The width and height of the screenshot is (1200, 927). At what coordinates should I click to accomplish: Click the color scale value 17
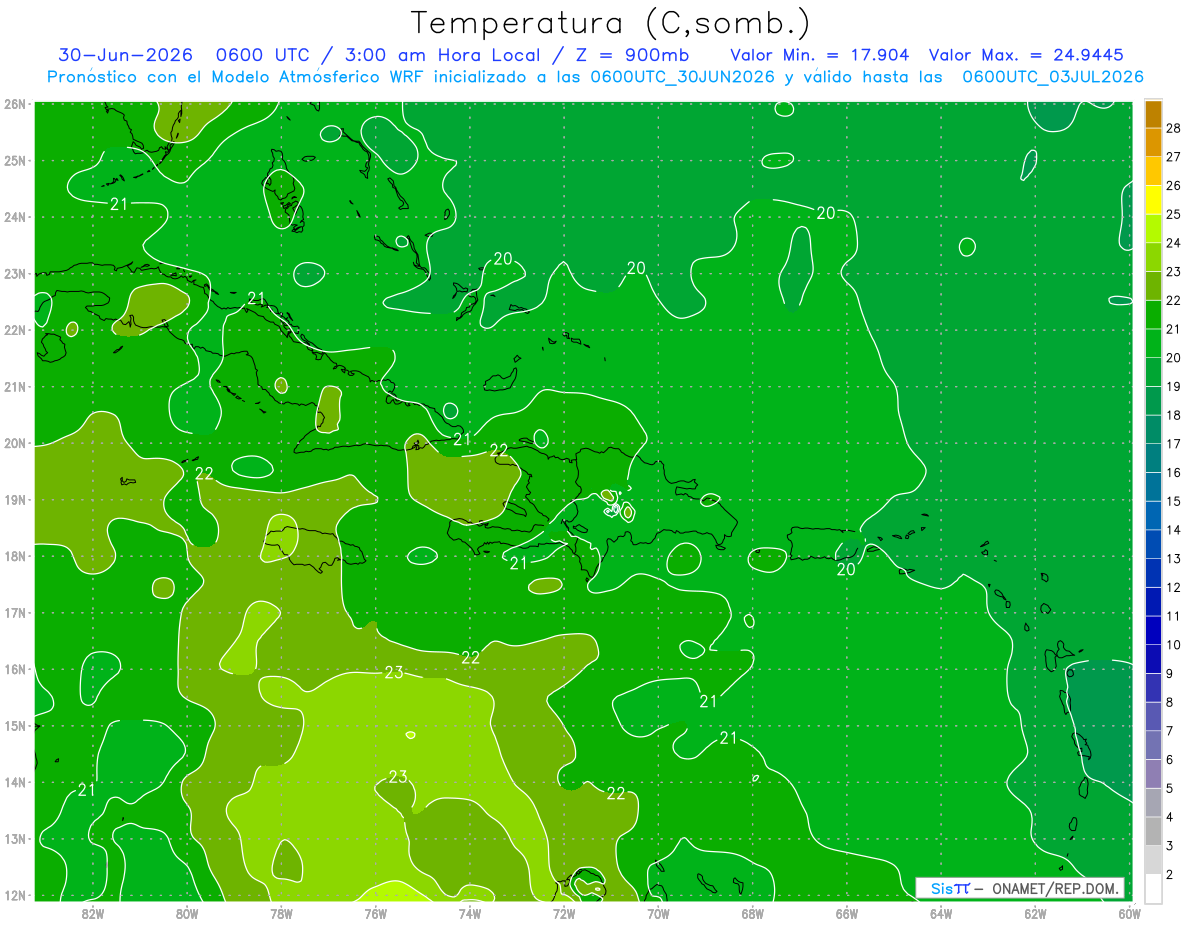click(1173, 444)
